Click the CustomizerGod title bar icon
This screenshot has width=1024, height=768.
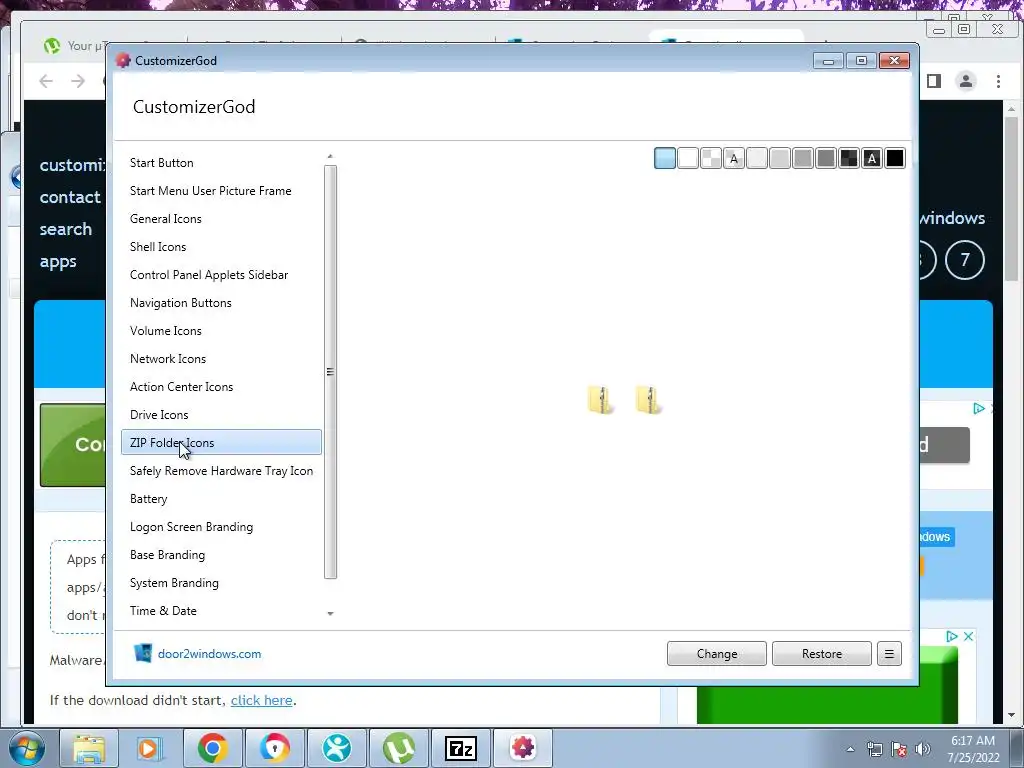tap(123, 61)
